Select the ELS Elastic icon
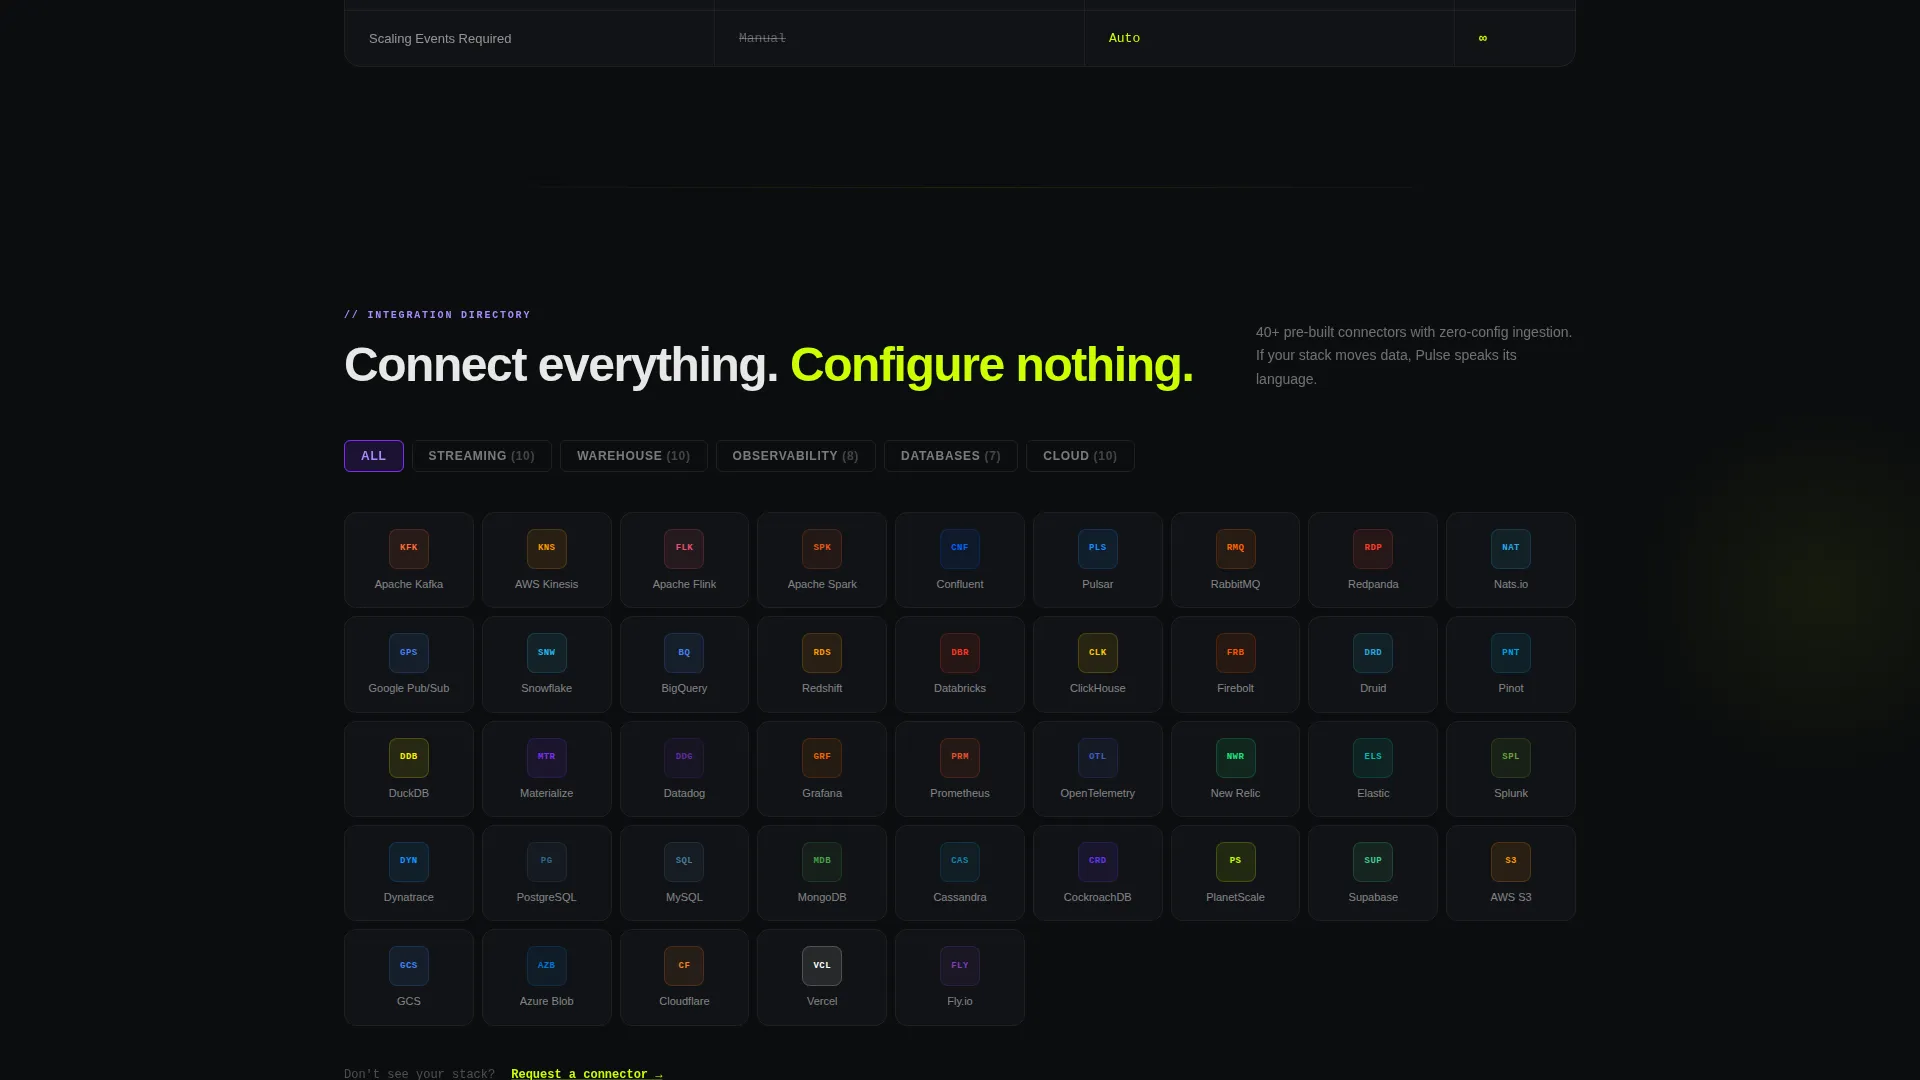 (1373, 757)
